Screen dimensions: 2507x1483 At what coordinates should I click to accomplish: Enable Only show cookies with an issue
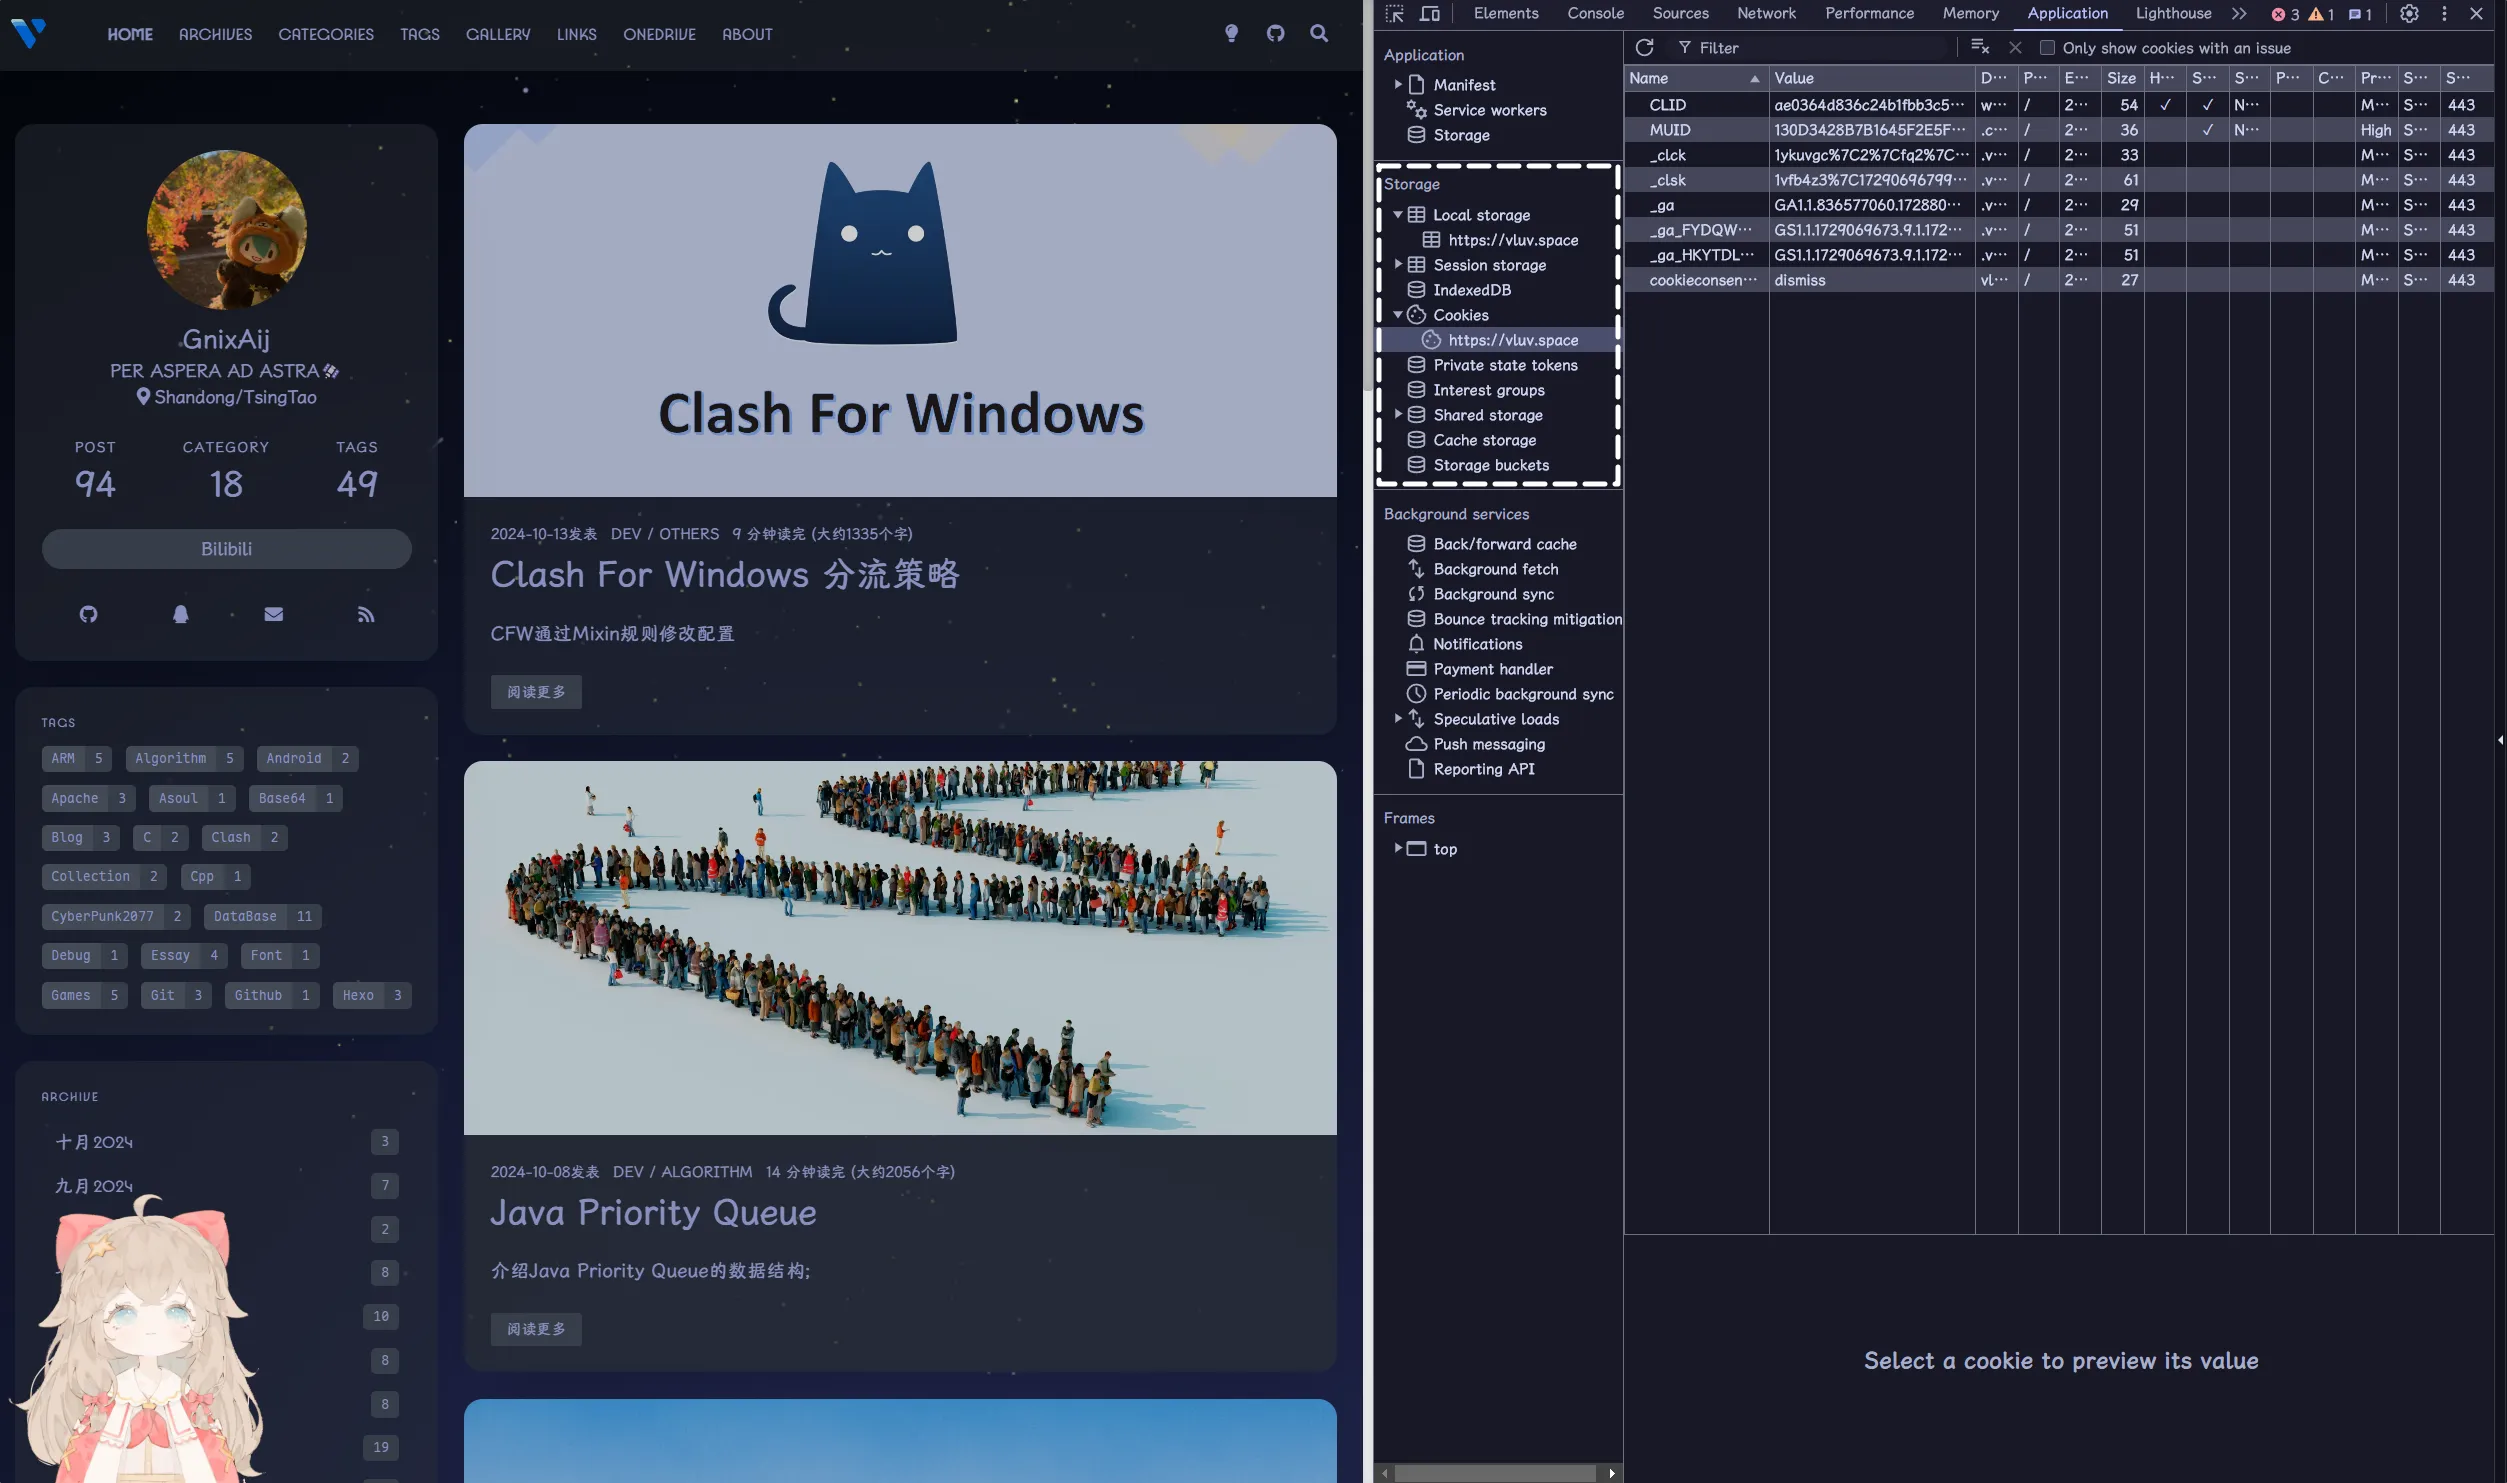(x=2047, y=48)
